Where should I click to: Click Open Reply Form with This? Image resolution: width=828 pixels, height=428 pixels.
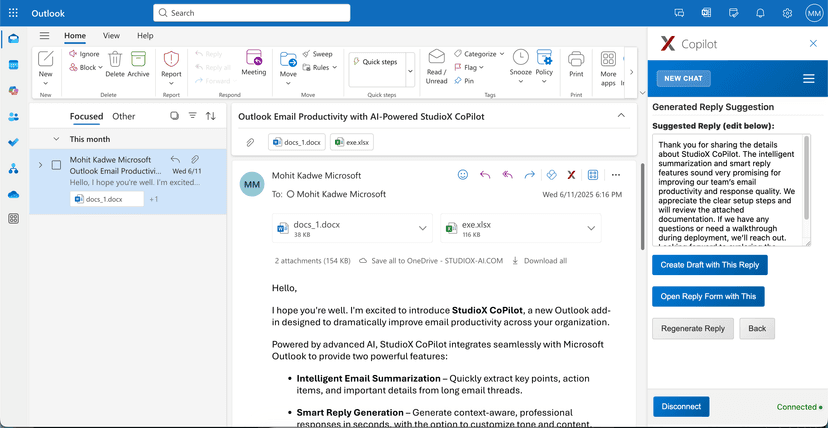(x=708, y=297)
